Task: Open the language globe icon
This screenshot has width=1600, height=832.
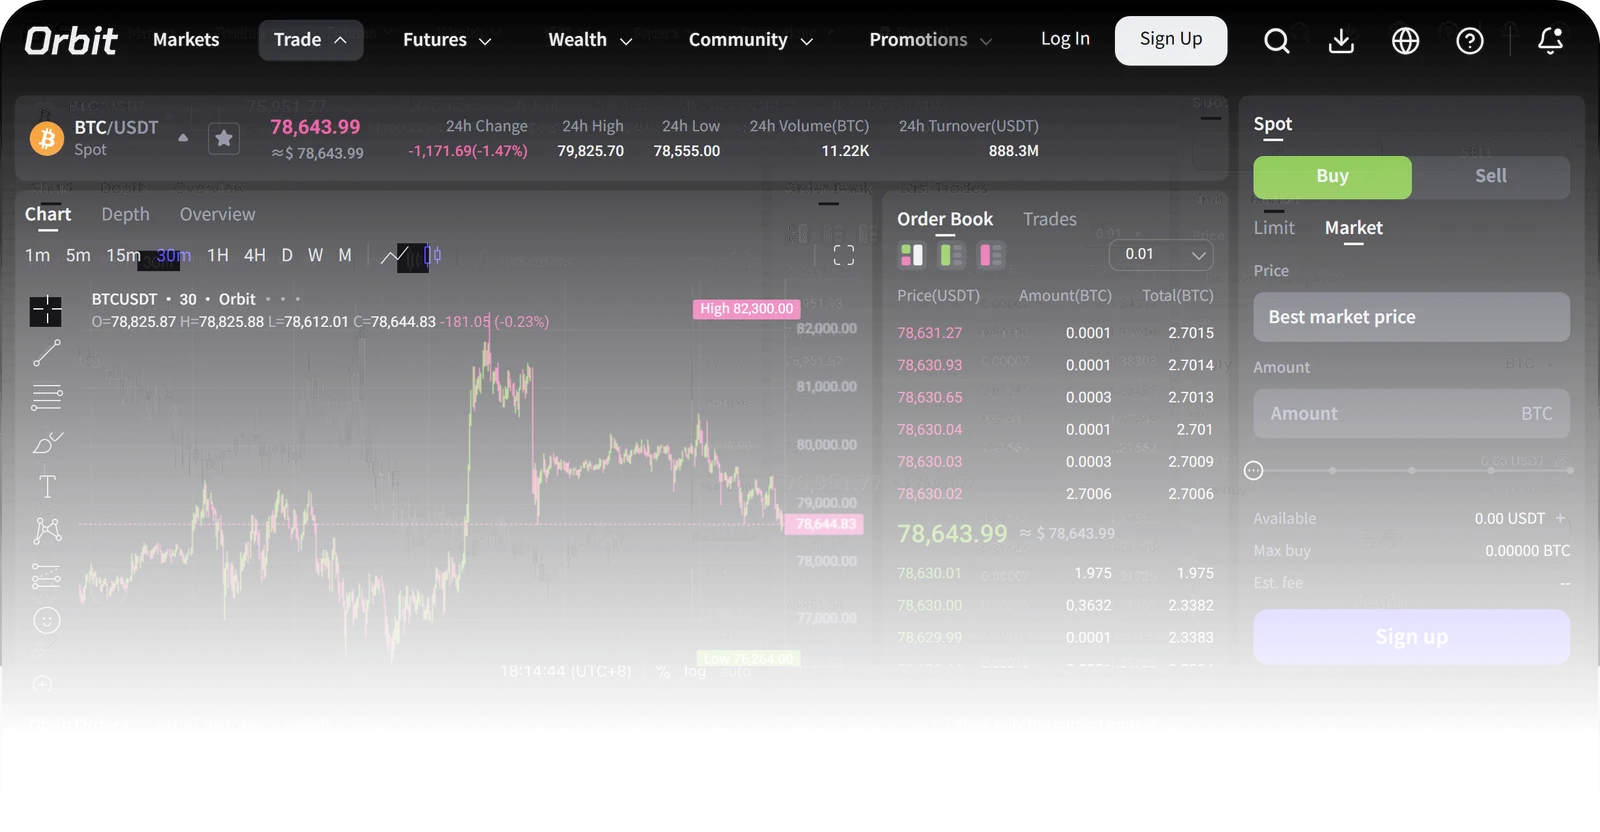Action: click(1406, 41)
